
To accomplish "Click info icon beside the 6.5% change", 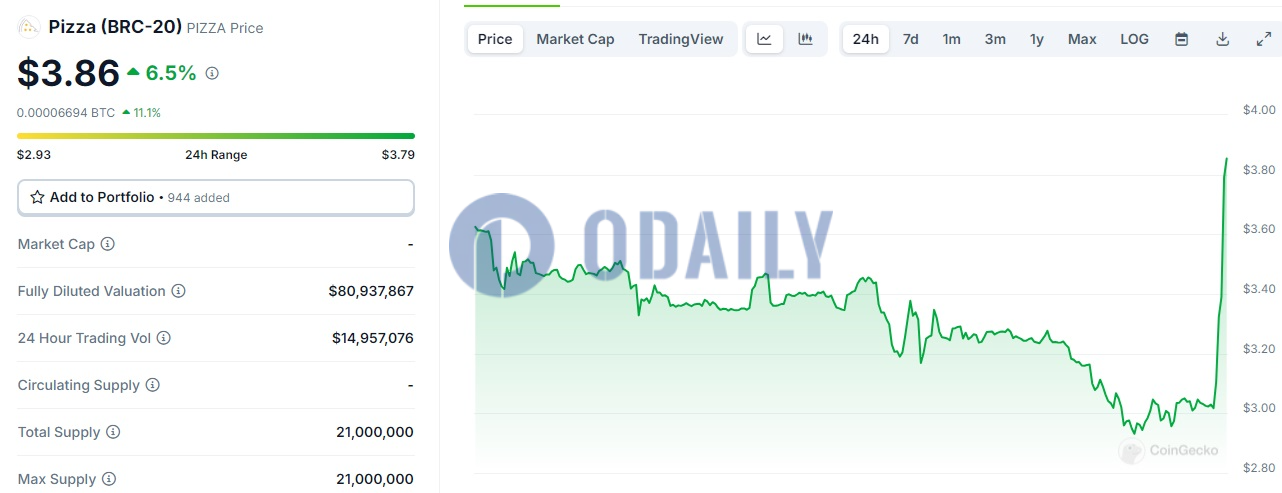I will (212, 73).
